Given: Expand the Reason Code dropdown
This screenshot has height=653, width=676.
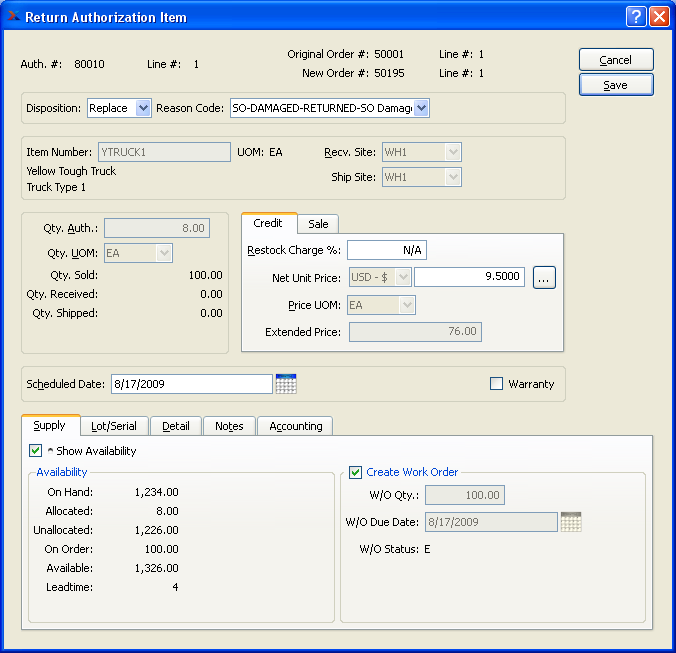Looking at the screenshot, I should pos(421,108).
